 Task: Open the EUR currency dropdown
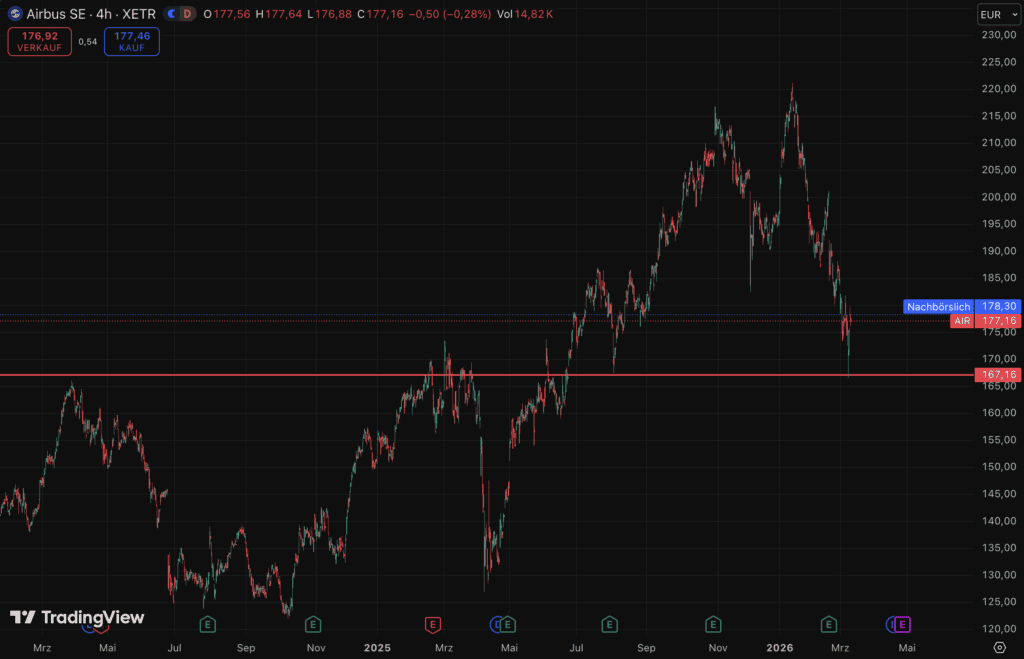coord(998,14)
